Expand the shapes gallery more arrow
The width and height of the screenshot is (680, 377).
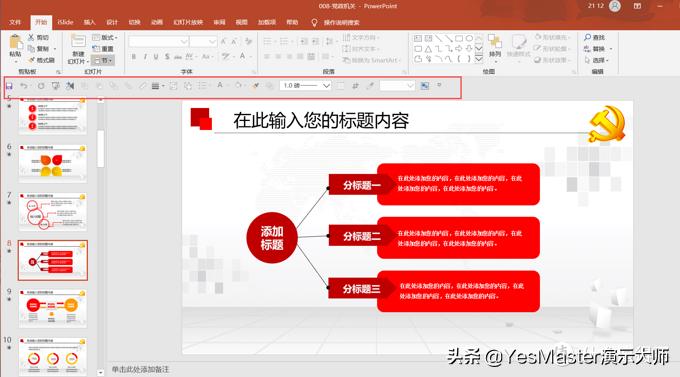(x=479, y=59)
